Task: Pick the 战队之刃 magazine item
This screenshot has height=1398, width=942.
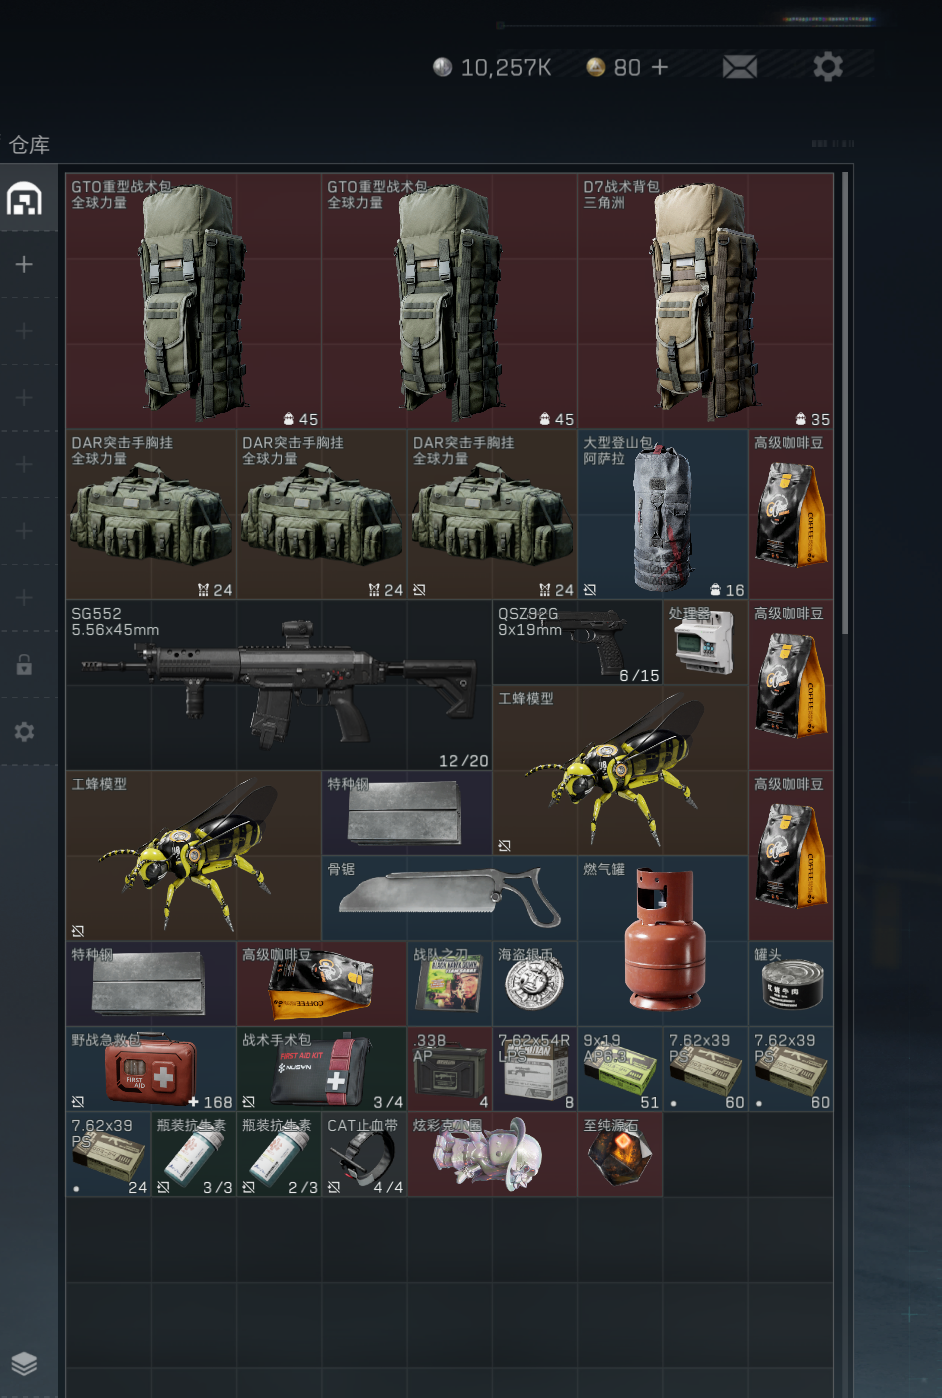Action: (450, 983)
